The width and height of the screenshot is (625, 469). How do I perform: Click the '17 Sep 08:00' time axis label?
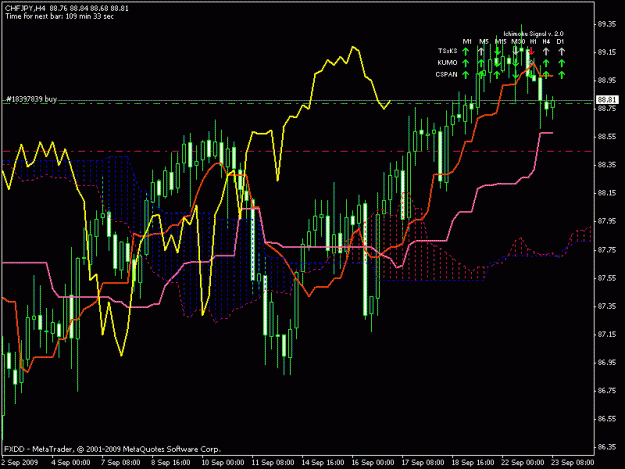pyautogui.click(x=423, y=463)
